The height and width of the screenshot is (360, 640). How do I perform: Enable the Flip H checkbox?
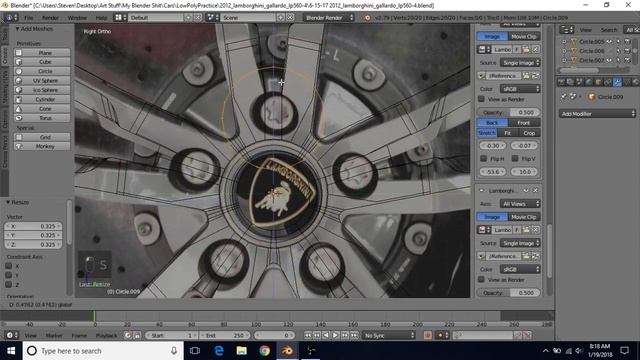point(483,158)
